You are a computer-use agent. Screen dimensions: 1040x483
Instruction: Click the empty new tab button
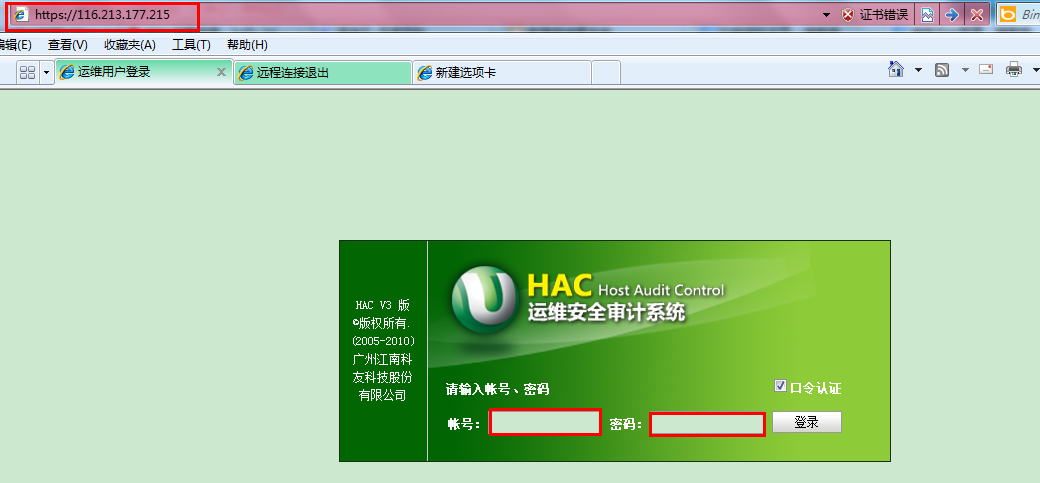coord(606,72)
